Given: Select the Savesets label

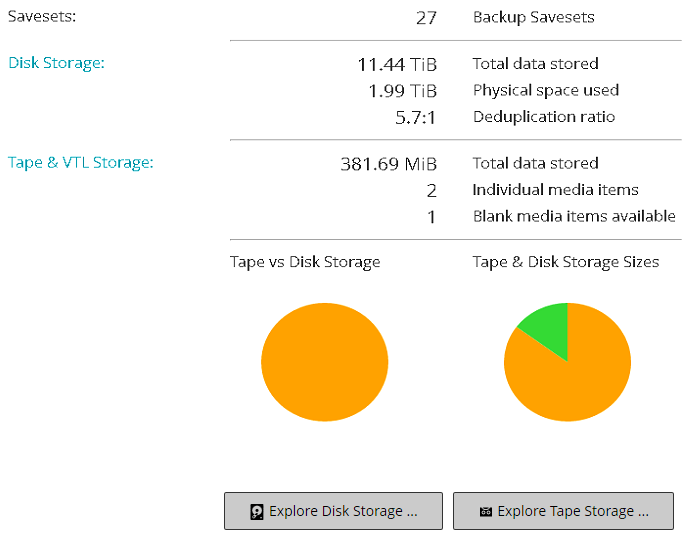Looking at the screenshot, I should click(x=42, y=17).
